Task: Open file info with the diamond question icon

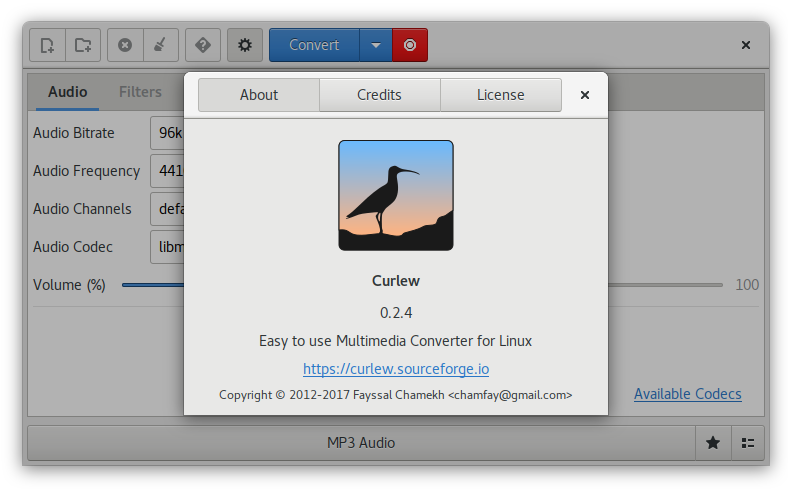Action: 203,45
